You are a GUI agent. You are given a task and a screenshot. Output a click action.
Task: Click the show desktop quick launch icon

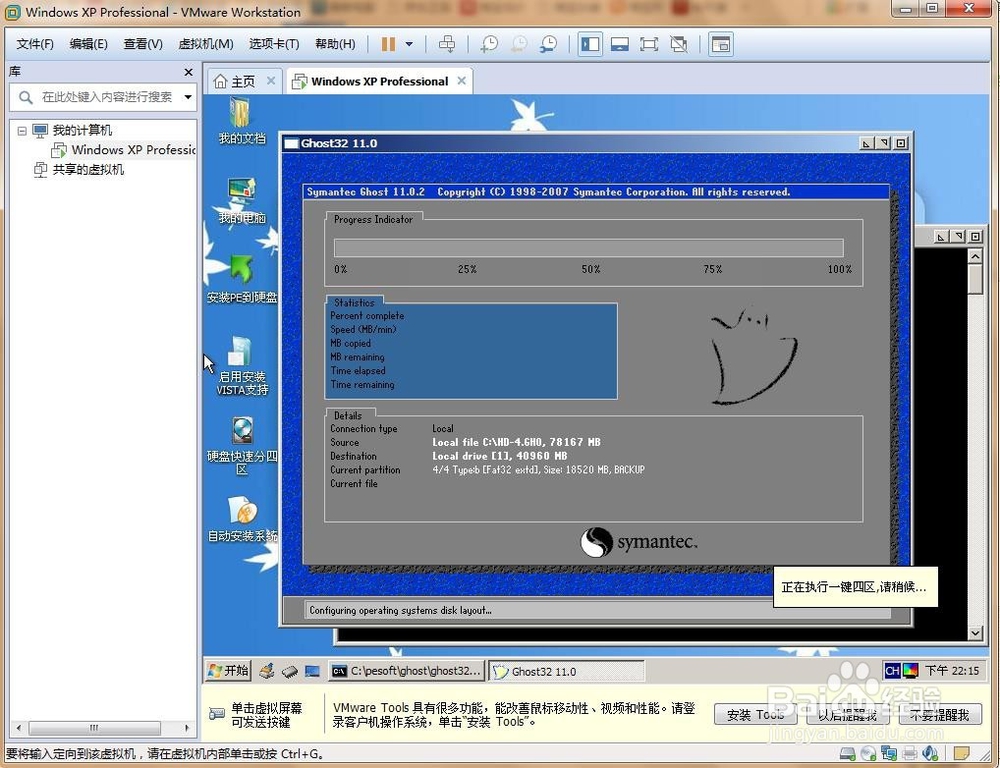312,671
